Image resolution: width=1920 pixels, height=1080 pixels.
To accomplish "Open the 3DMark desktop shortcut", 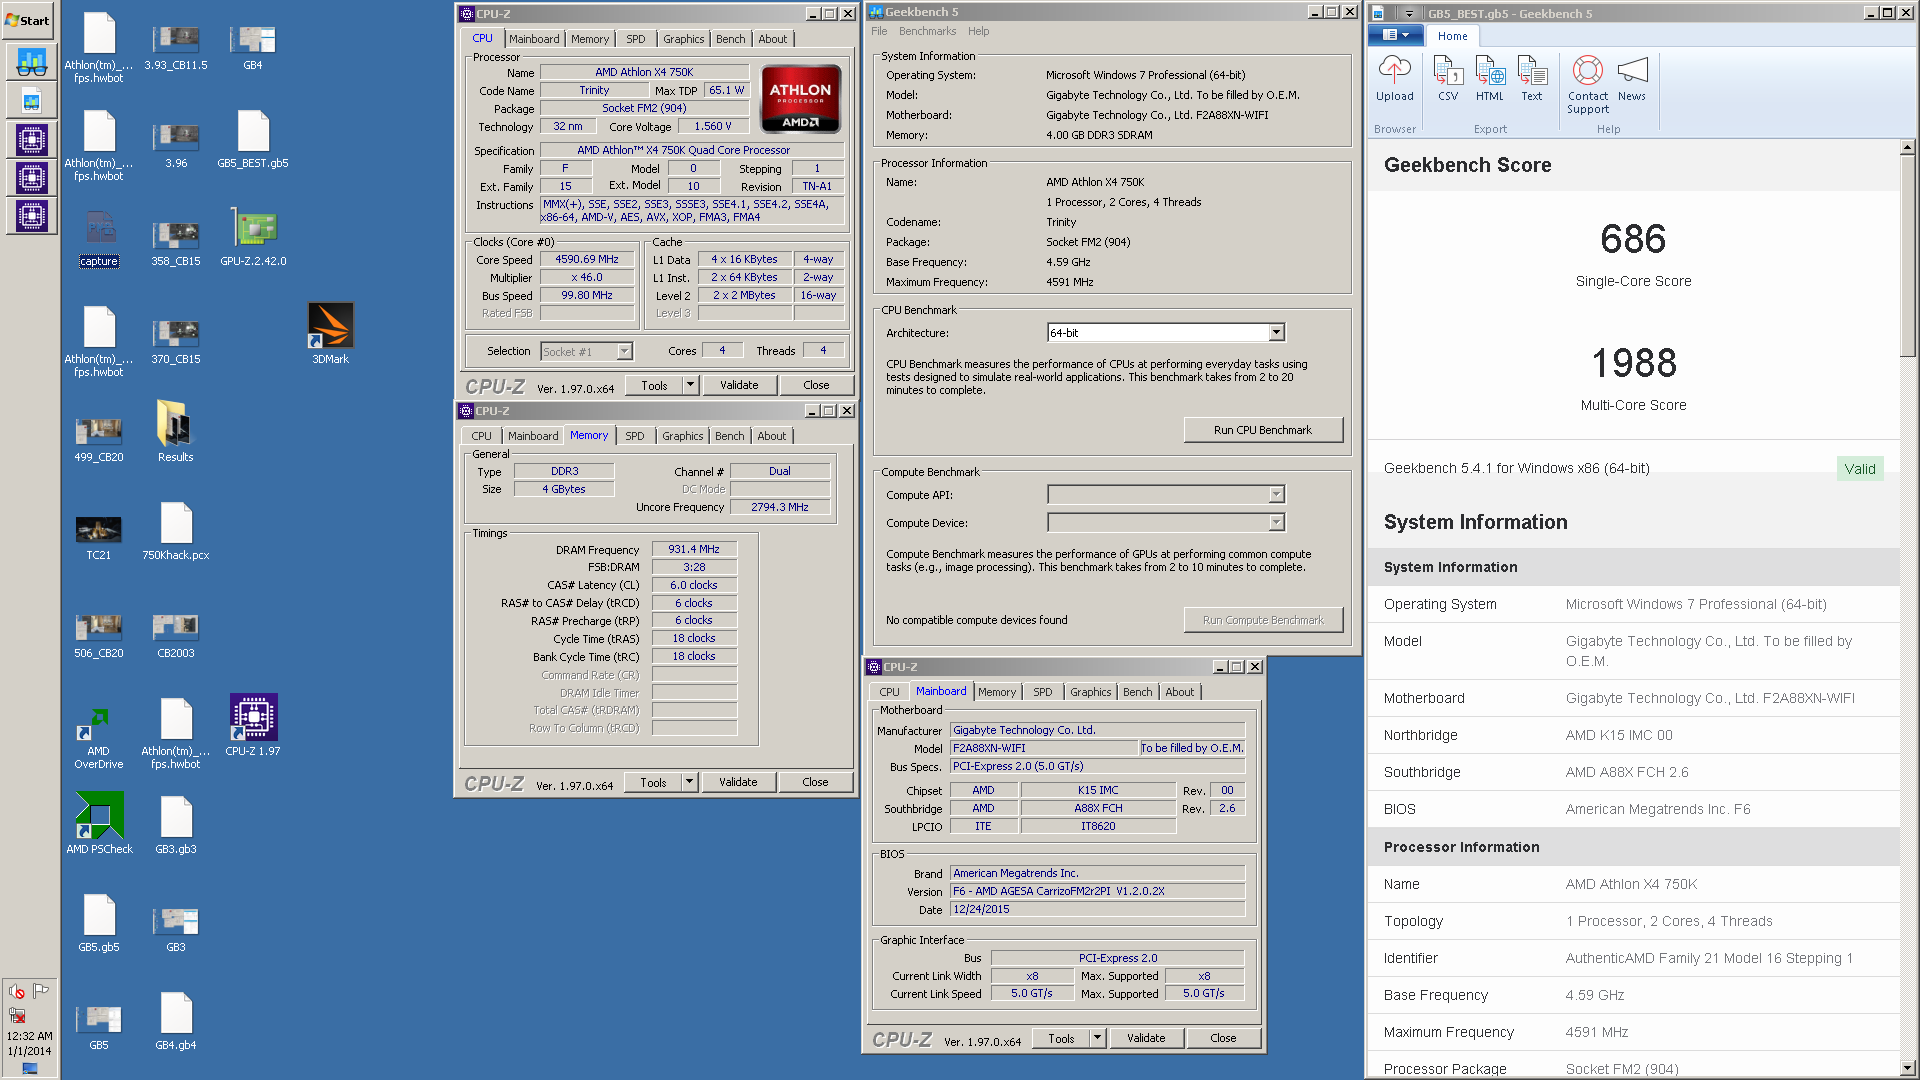I will click(330, 334).
